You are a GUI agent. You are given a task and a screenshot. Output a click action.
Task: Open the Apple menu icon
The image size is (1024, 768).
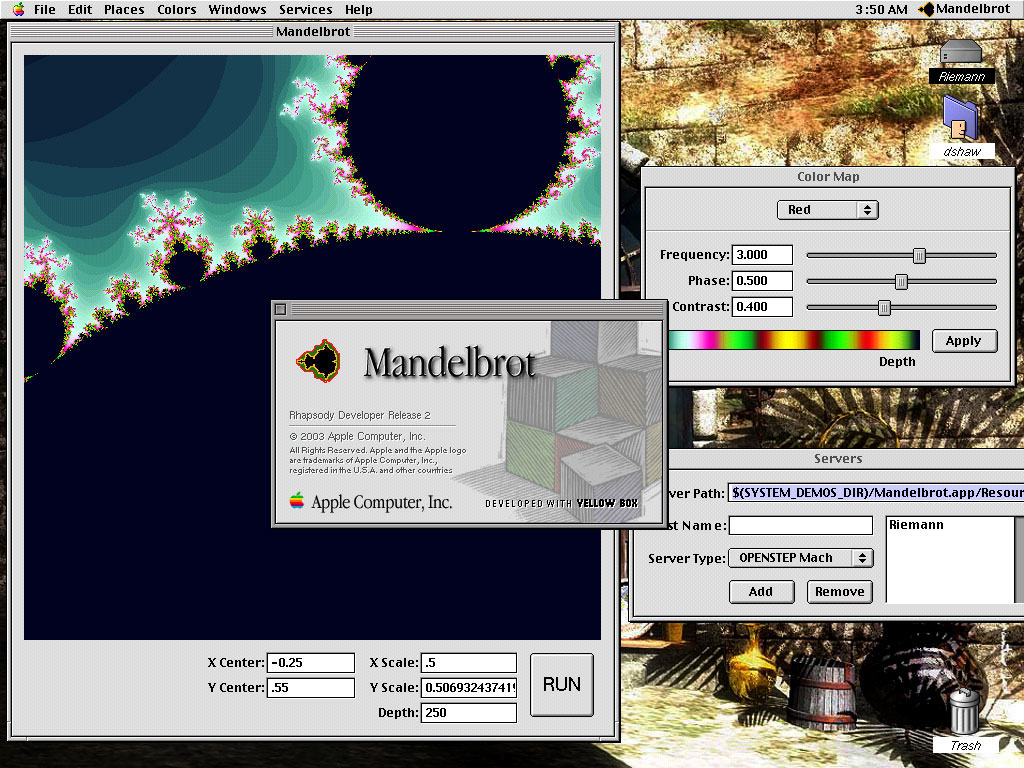tap(18, 9)
